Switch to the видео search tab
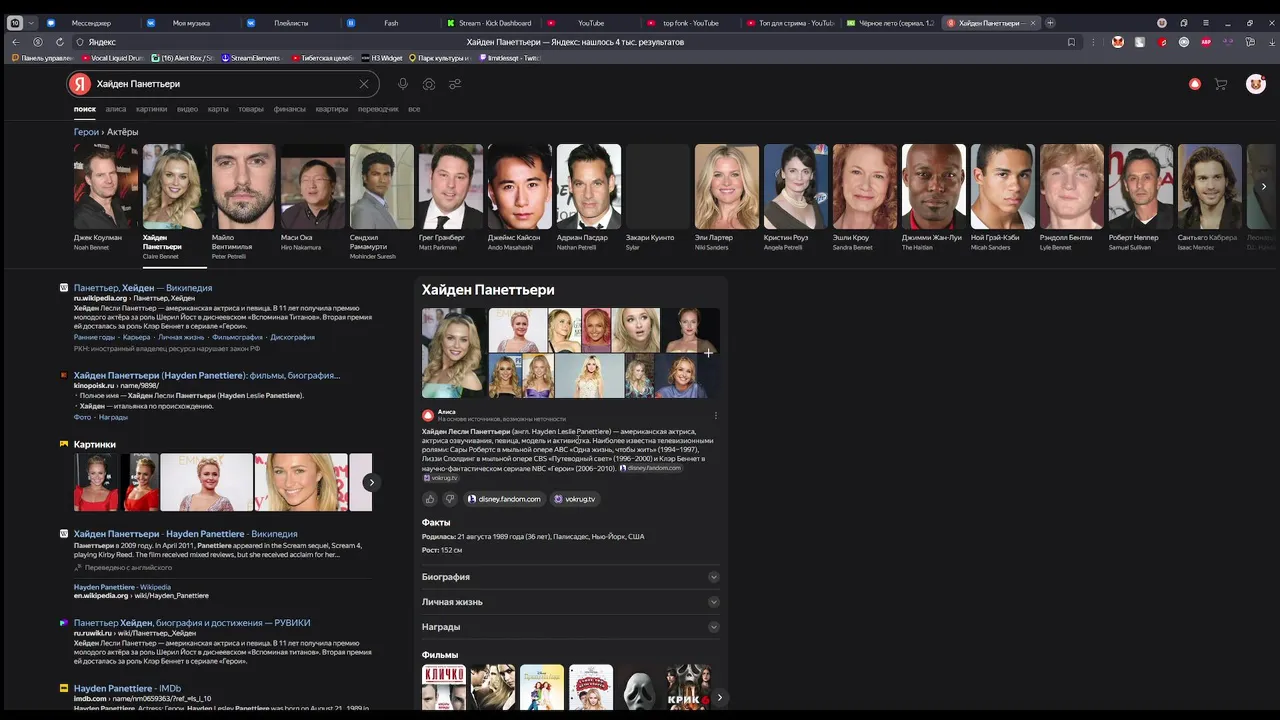This screenshot has height=720, width=1280. tap(187, 109)
